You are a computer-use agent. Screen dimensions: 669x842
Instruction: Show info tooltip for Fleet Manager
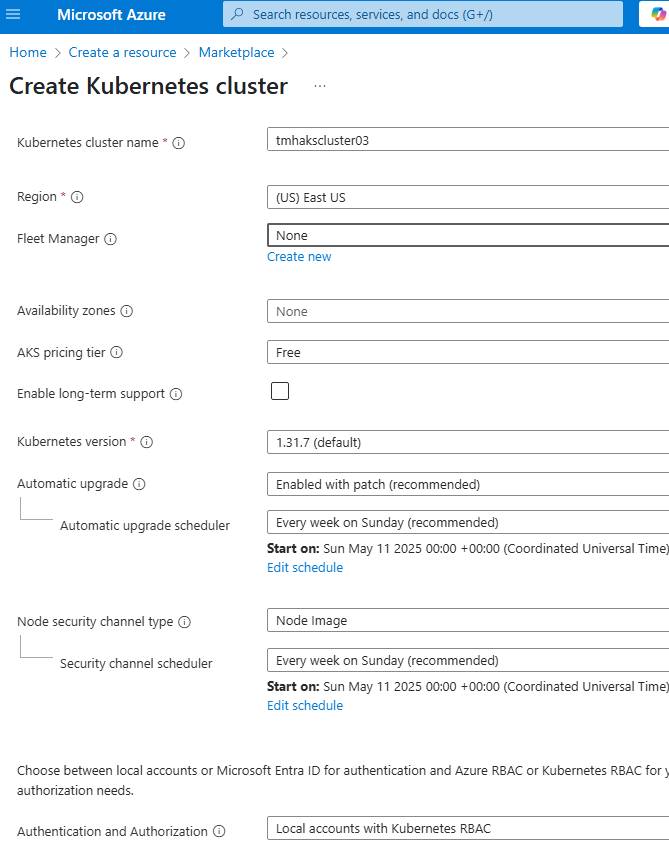point(111,239)
